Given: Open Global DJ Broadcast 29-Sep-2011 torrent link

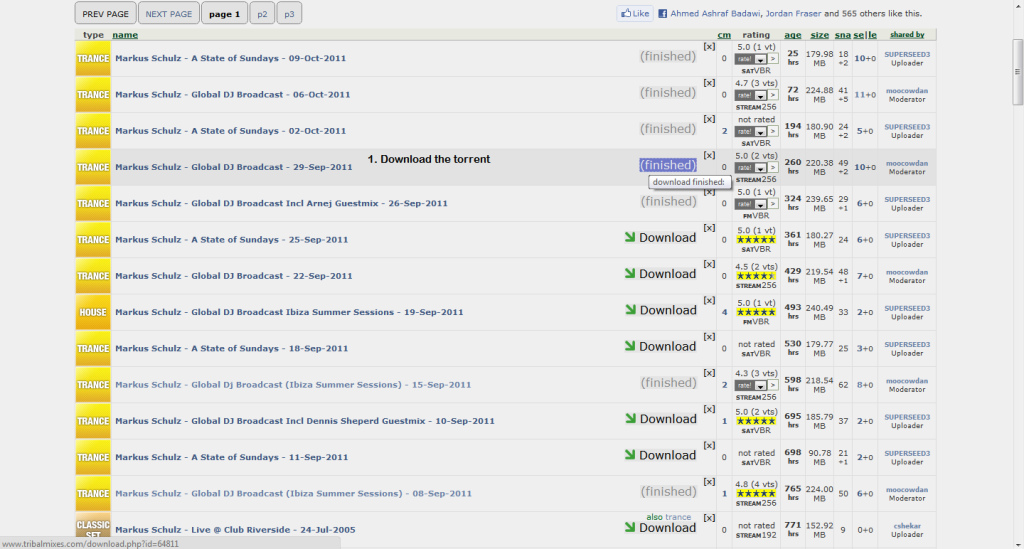Looking at the screenshot, I should (x=234, y=167).
